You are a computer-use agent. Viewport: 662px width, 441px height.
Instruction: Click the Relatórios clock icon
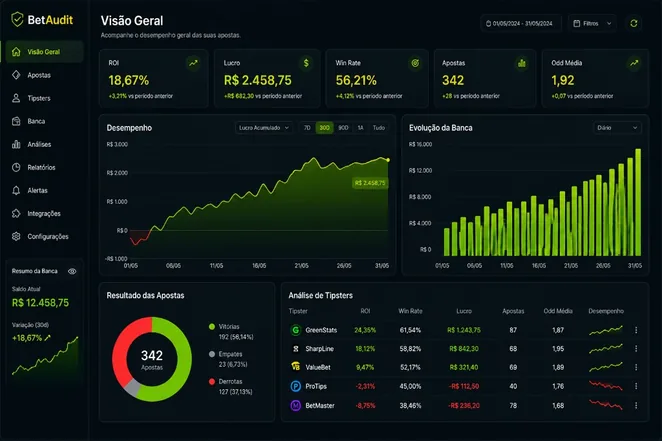point(16,167)
